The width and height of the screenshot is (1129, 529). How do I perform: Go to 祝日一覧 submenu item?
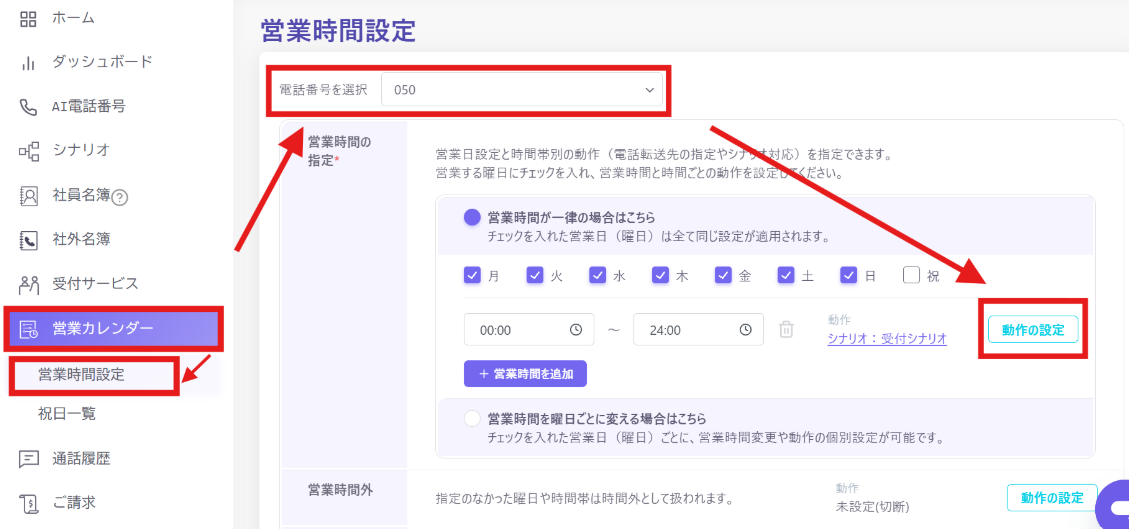pos(67,414)
